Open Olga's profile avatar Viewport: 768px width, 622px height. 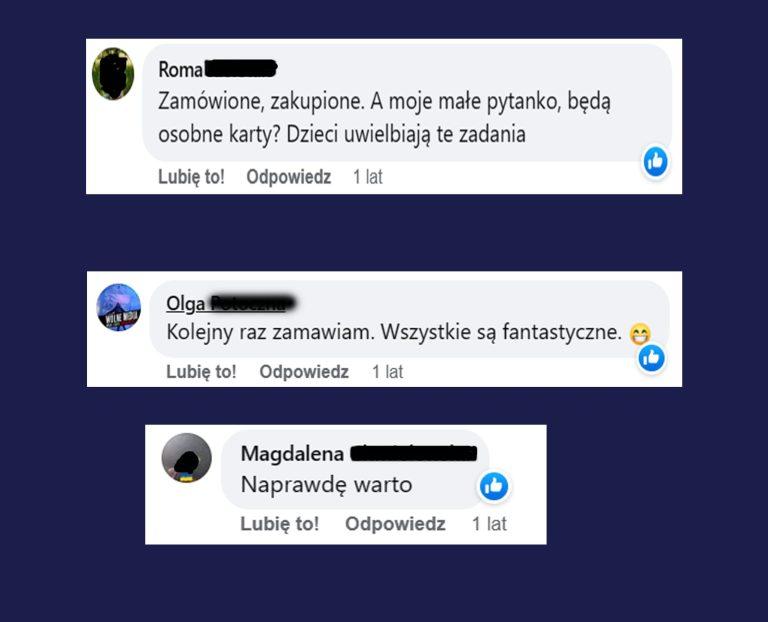coord(119,307)
